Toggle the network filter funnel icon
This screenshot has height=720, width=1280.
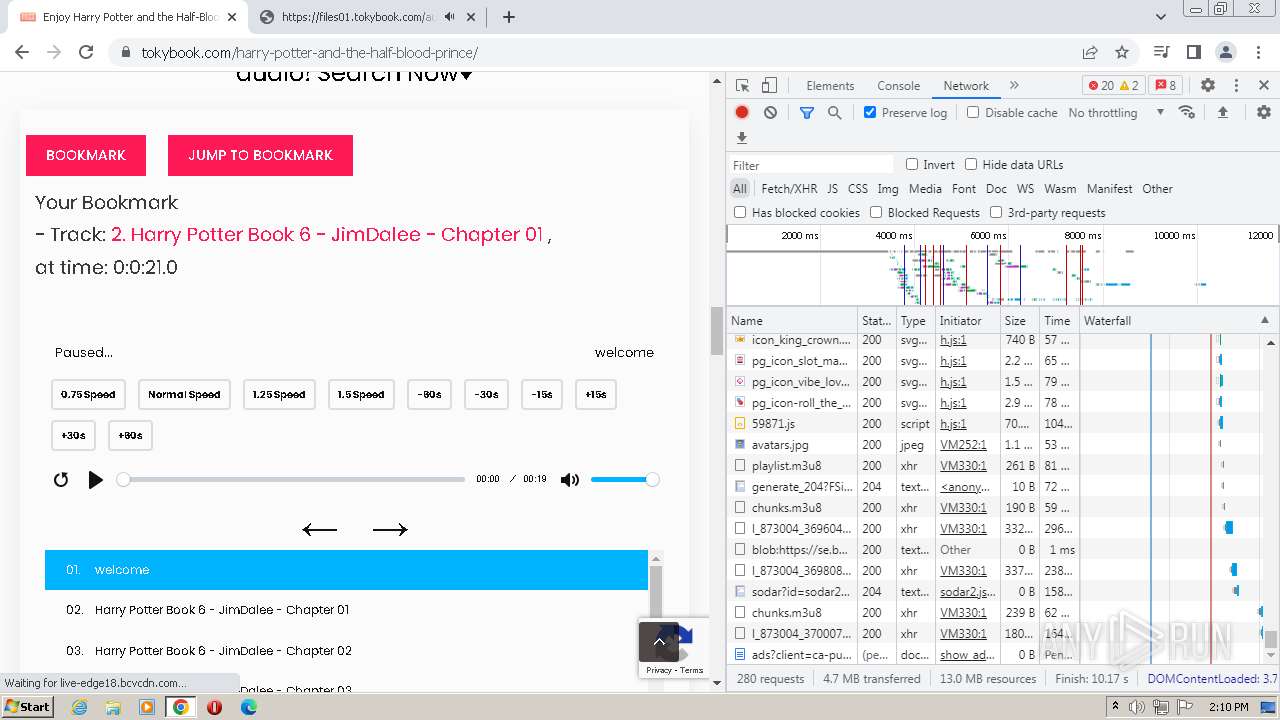(807, 113)
